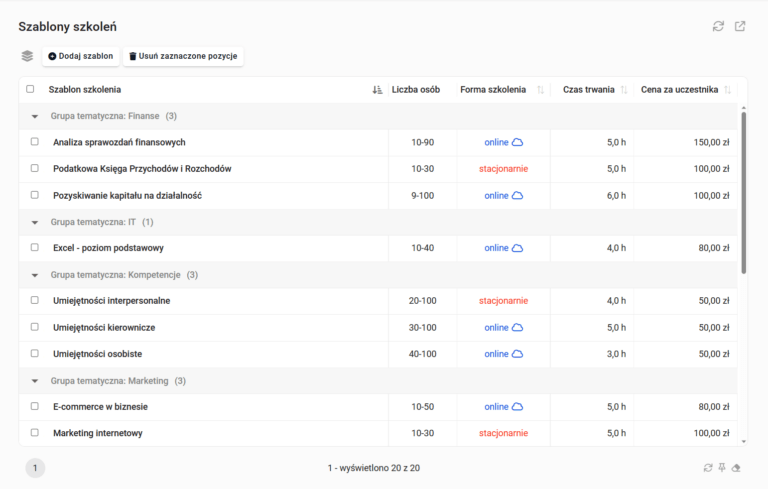
Task: Collapse the Grupa tematyczna: IT section
Action: tap(35, 222)
